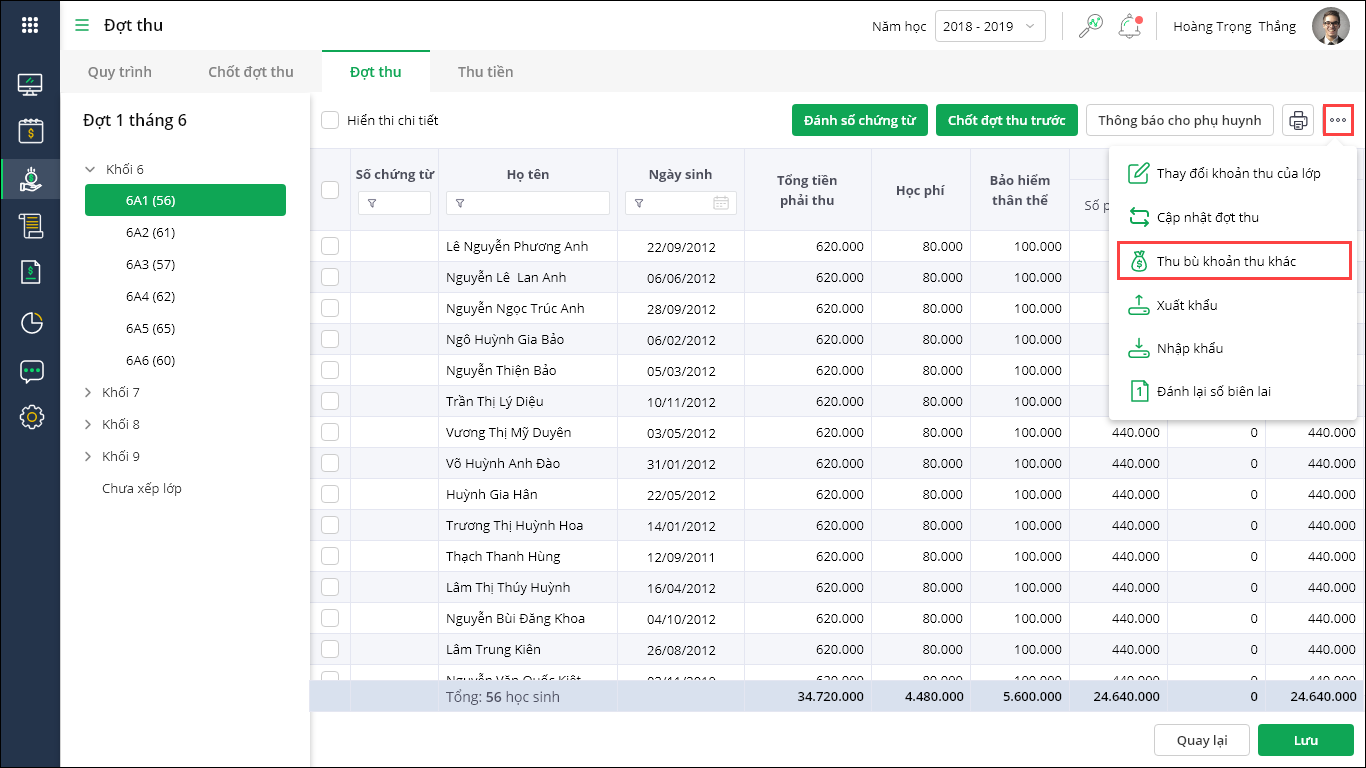
Task: Check the row for Lê Nguyễn Phương Anh
Action: tap(330, 246)
